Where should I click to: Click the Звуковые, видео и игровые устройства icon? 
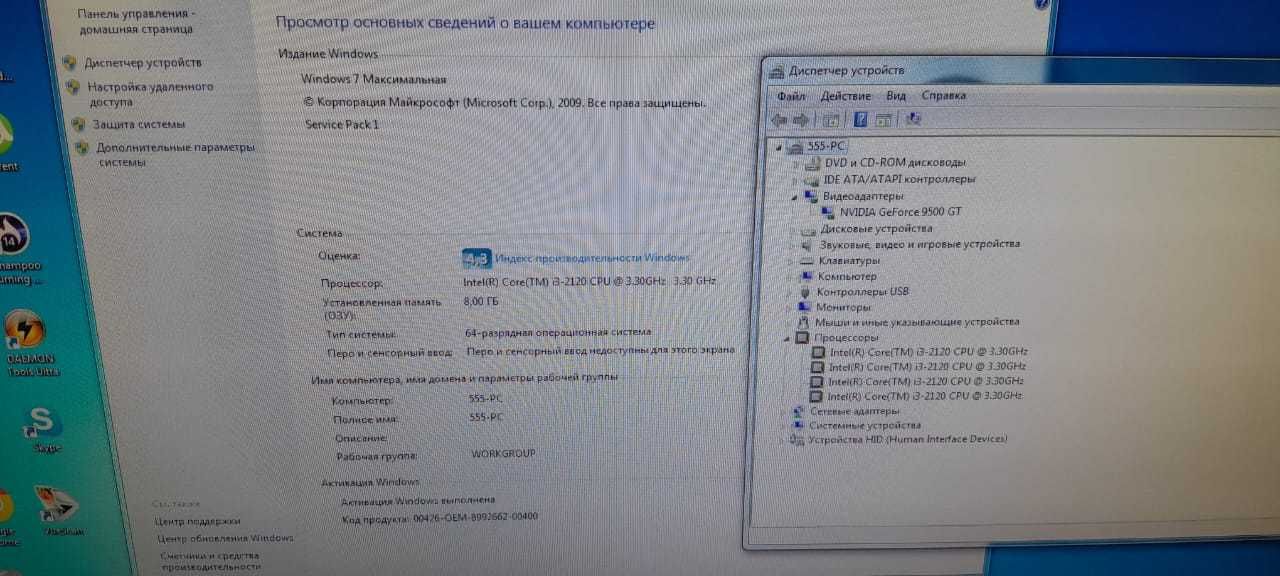(x=808, y=244)
